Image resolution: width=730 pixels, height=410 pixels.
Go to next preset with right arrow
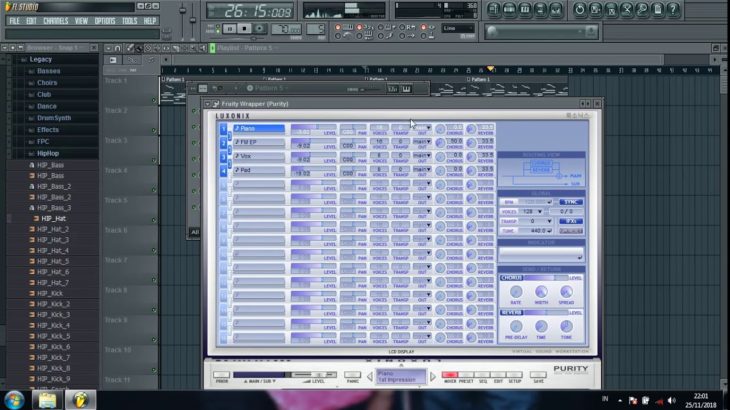click(x=433, y=376)
